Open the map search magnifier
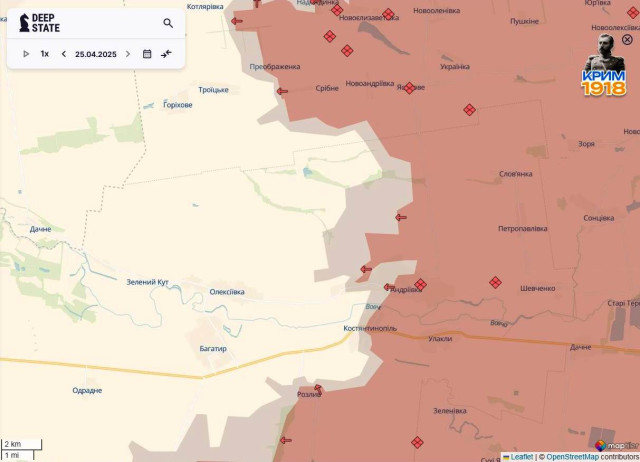The image size is (640, 462). tap(168, 23)
